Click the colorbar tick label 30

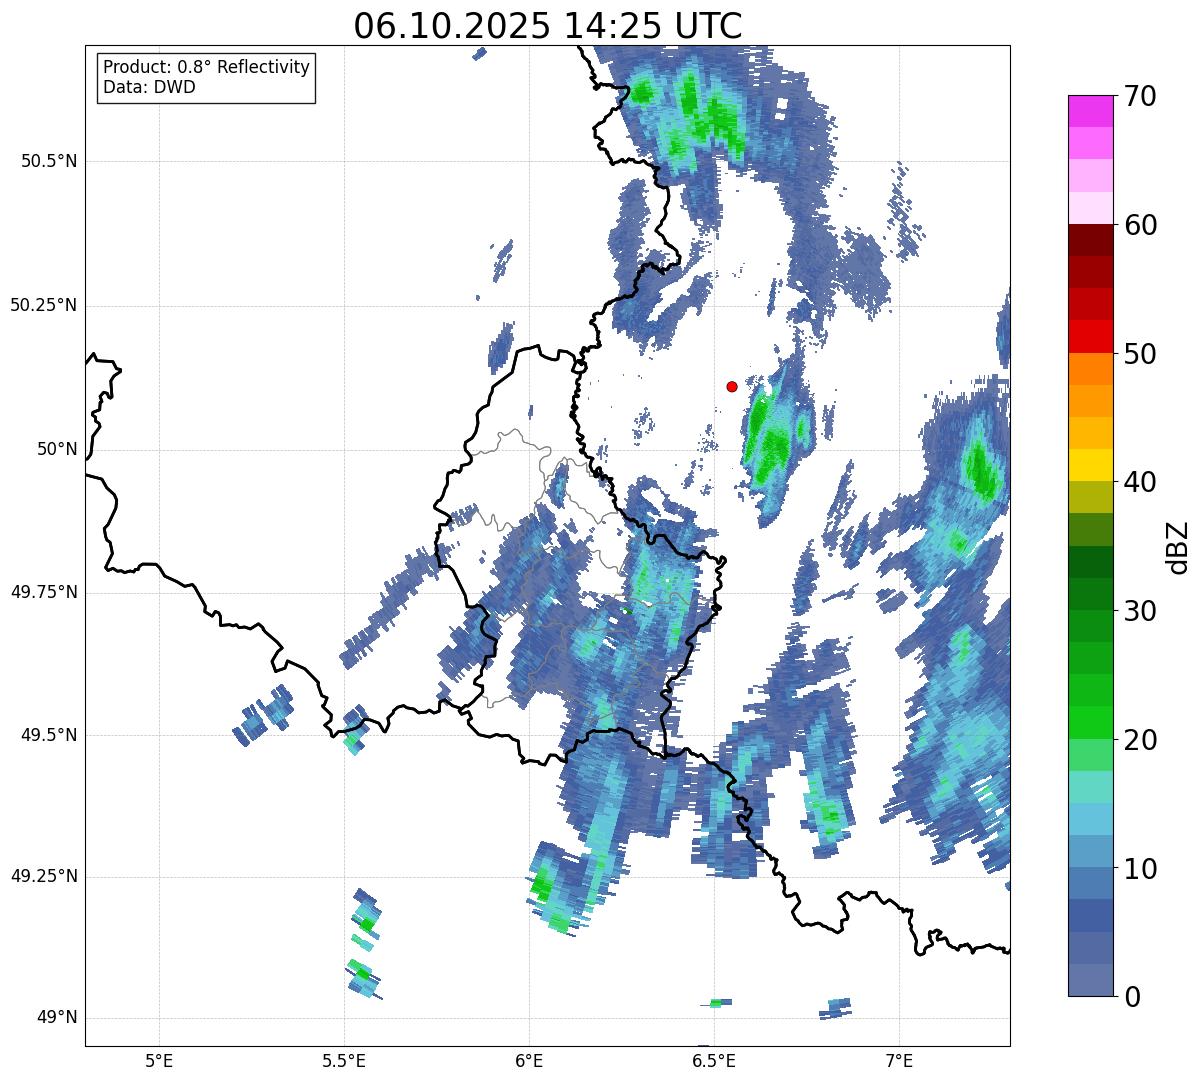pyautogui.click(x=1140, y=611)
